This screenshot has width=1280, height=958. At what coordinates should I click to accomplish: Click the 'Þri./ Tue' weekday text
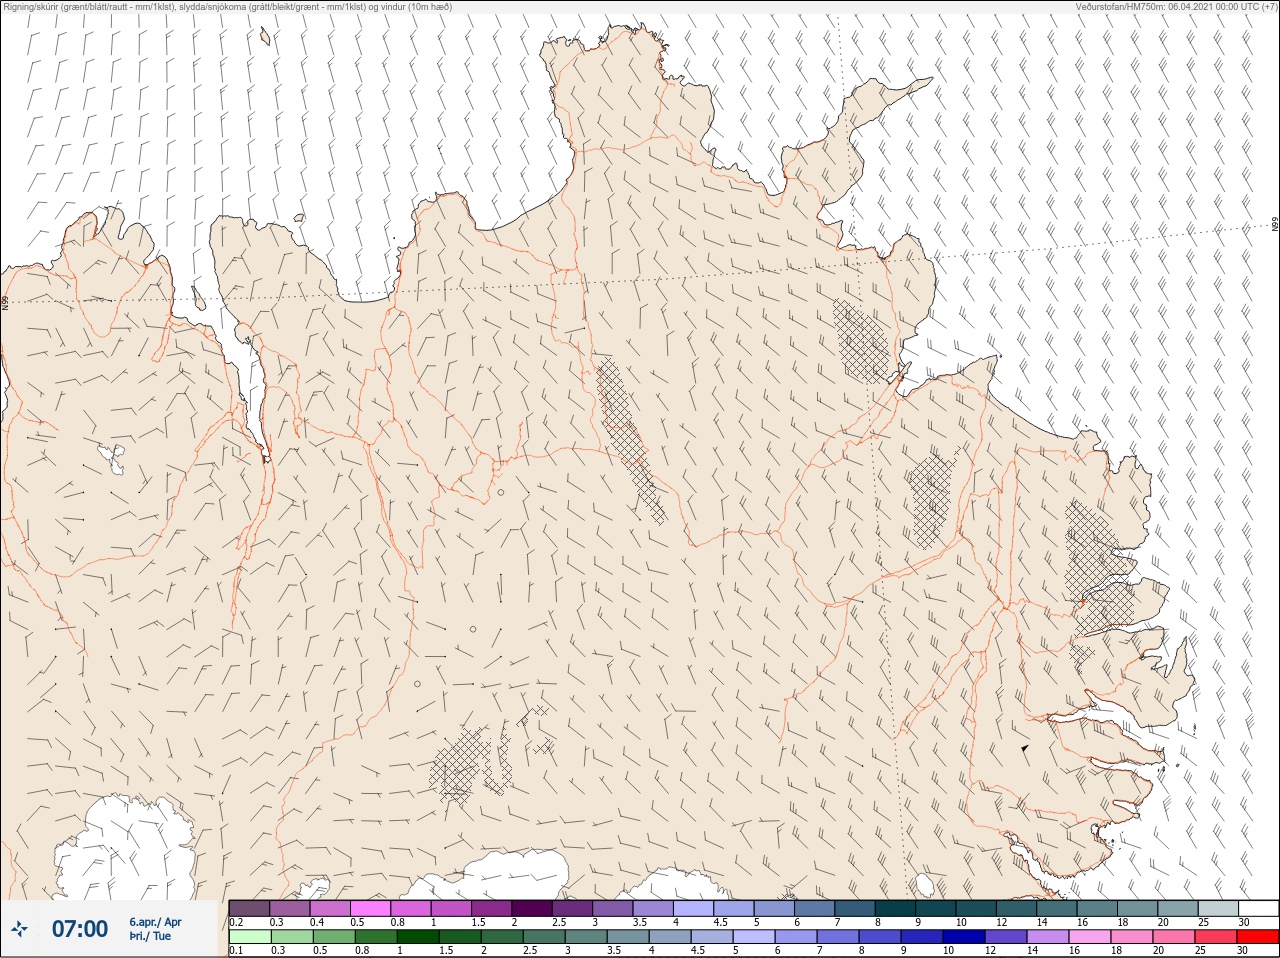click(150, 936)
